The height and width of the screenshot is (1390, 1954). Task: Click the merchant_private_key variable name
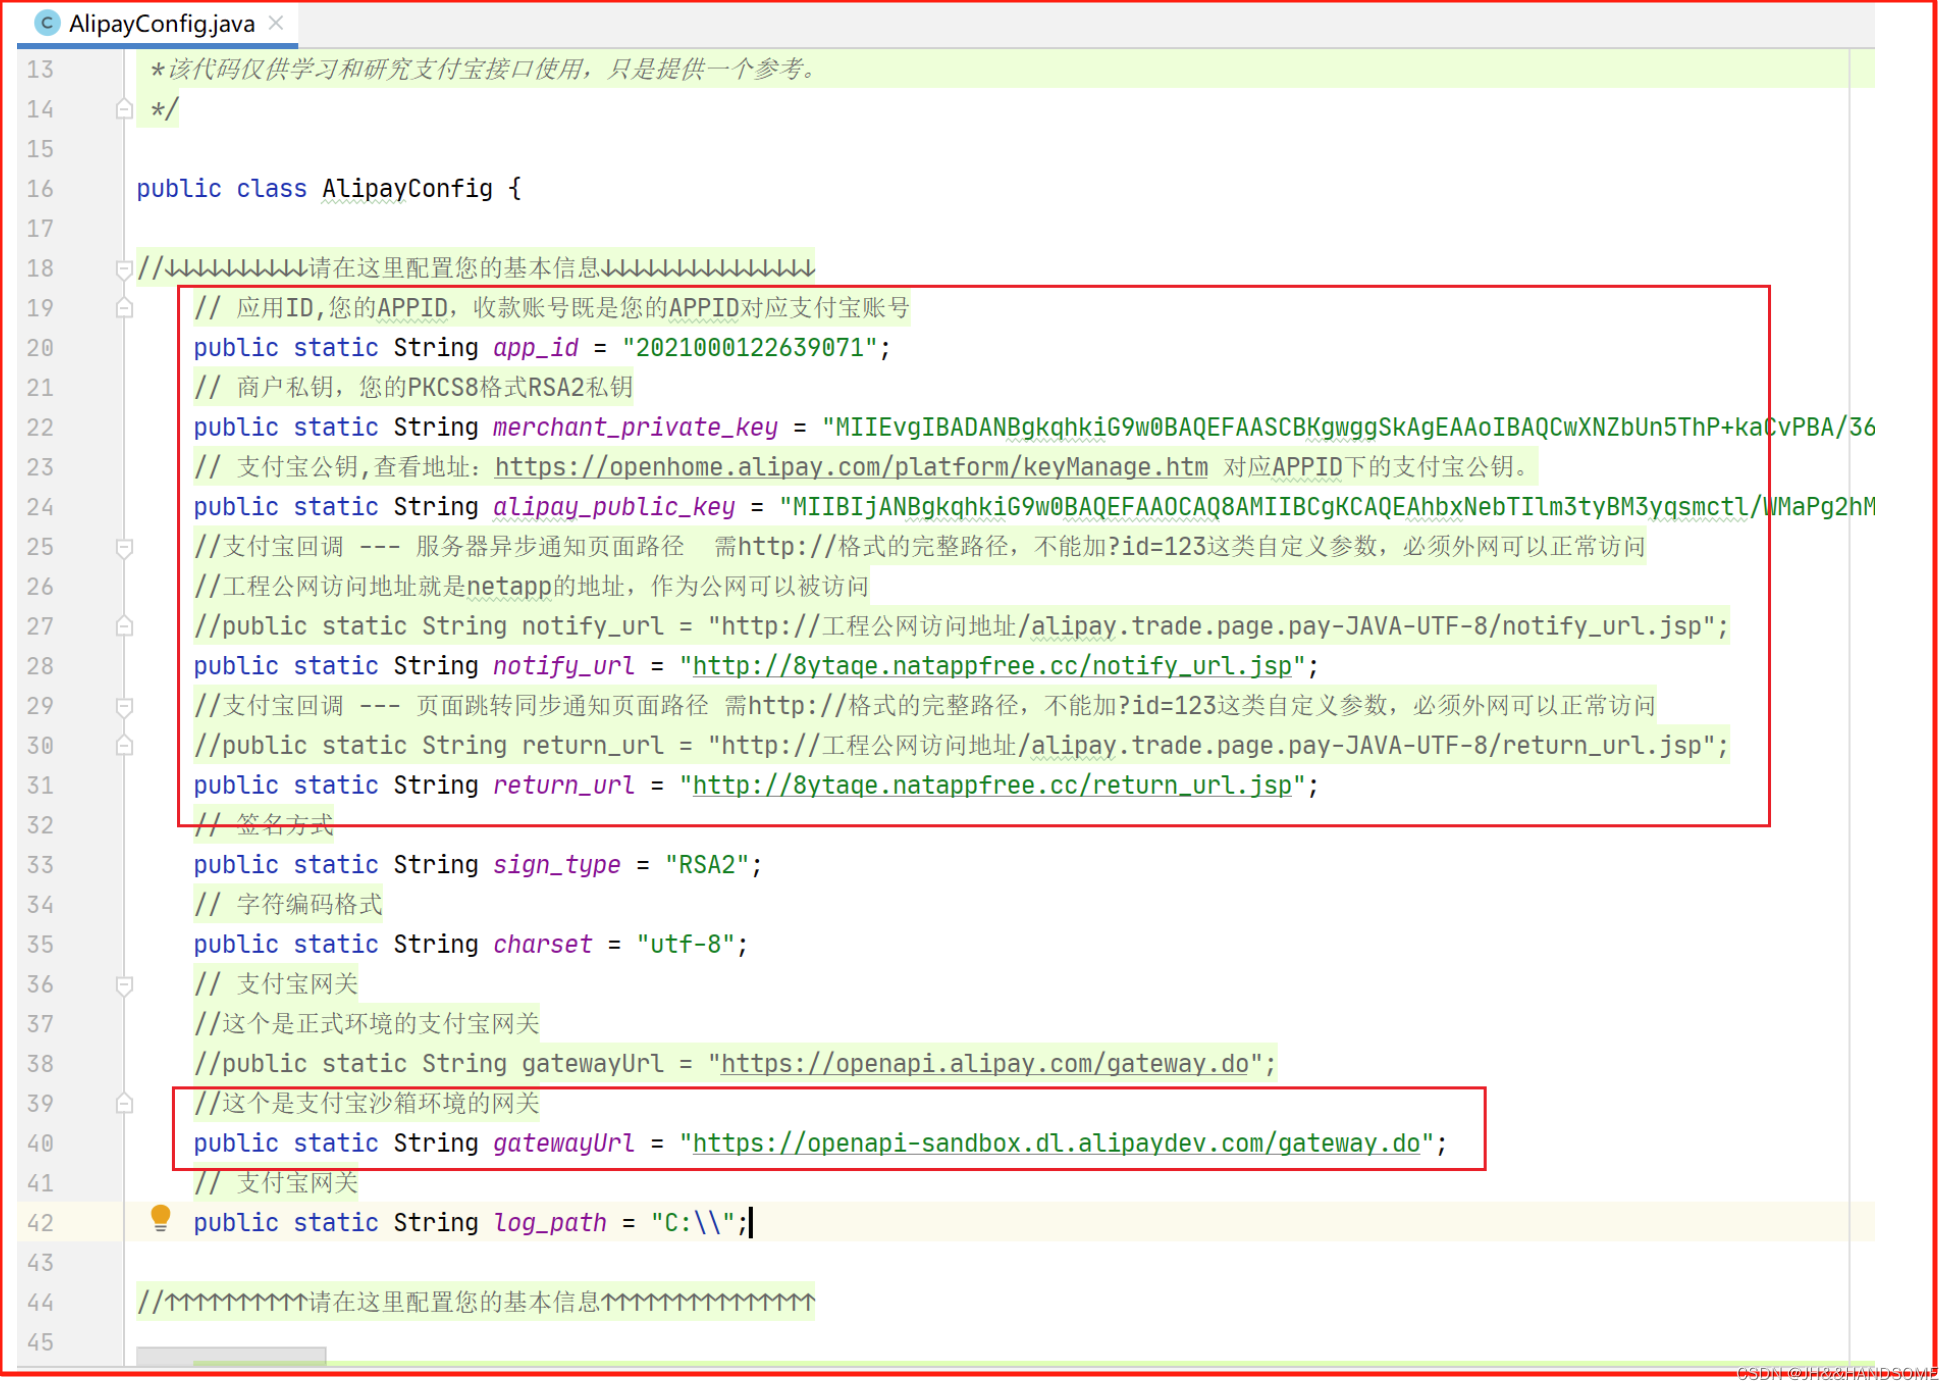[636, 428]
